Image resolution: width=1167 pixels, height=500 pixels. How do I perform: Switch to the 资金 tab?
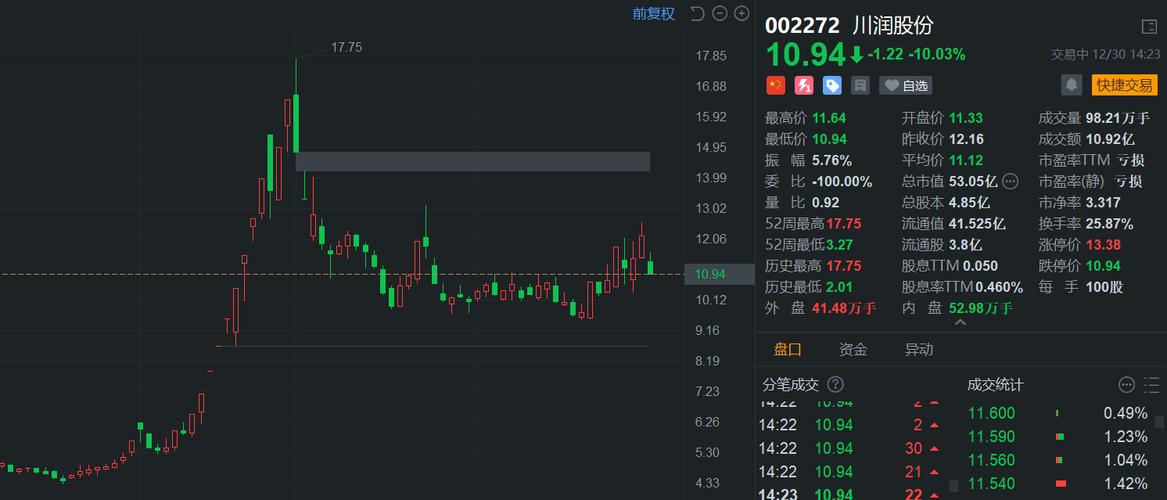(853, 350)
